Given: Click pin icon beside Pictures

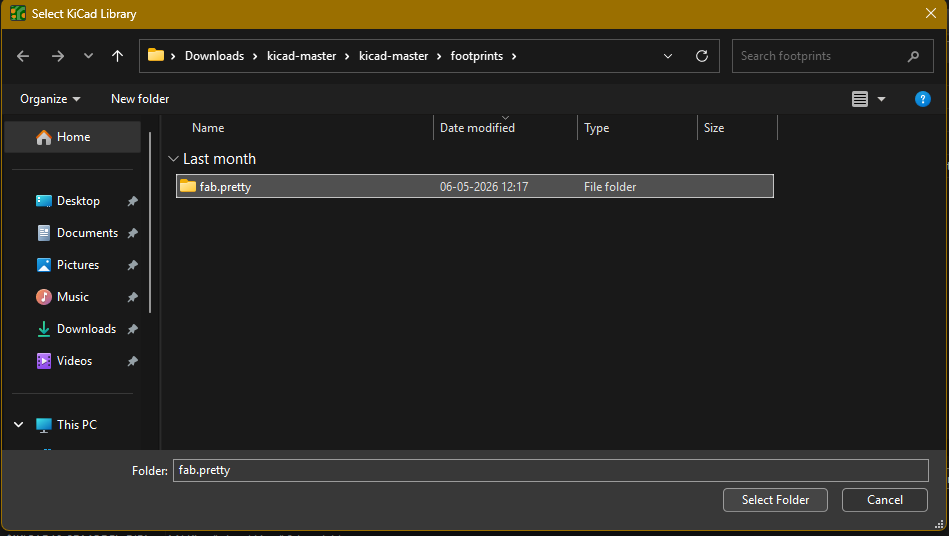Looking at the screenshot, I should [x=133, y=265].
